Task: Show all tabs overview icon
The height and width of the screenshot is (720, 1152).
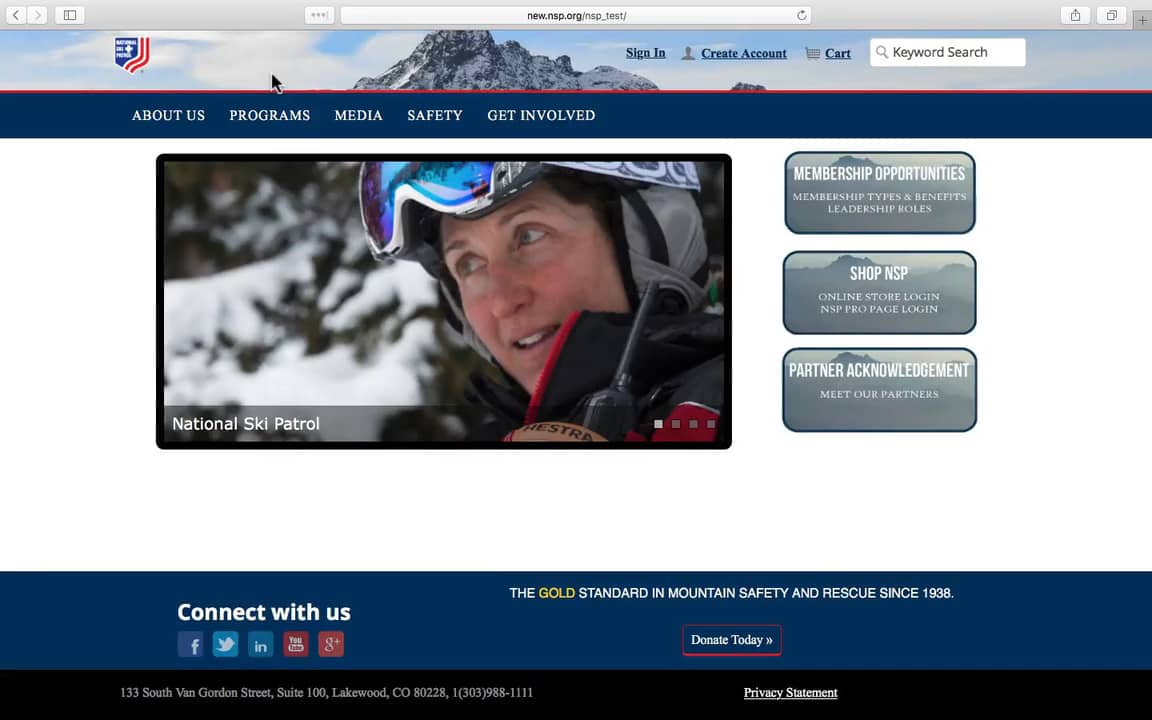Action: coord(1112,15)
